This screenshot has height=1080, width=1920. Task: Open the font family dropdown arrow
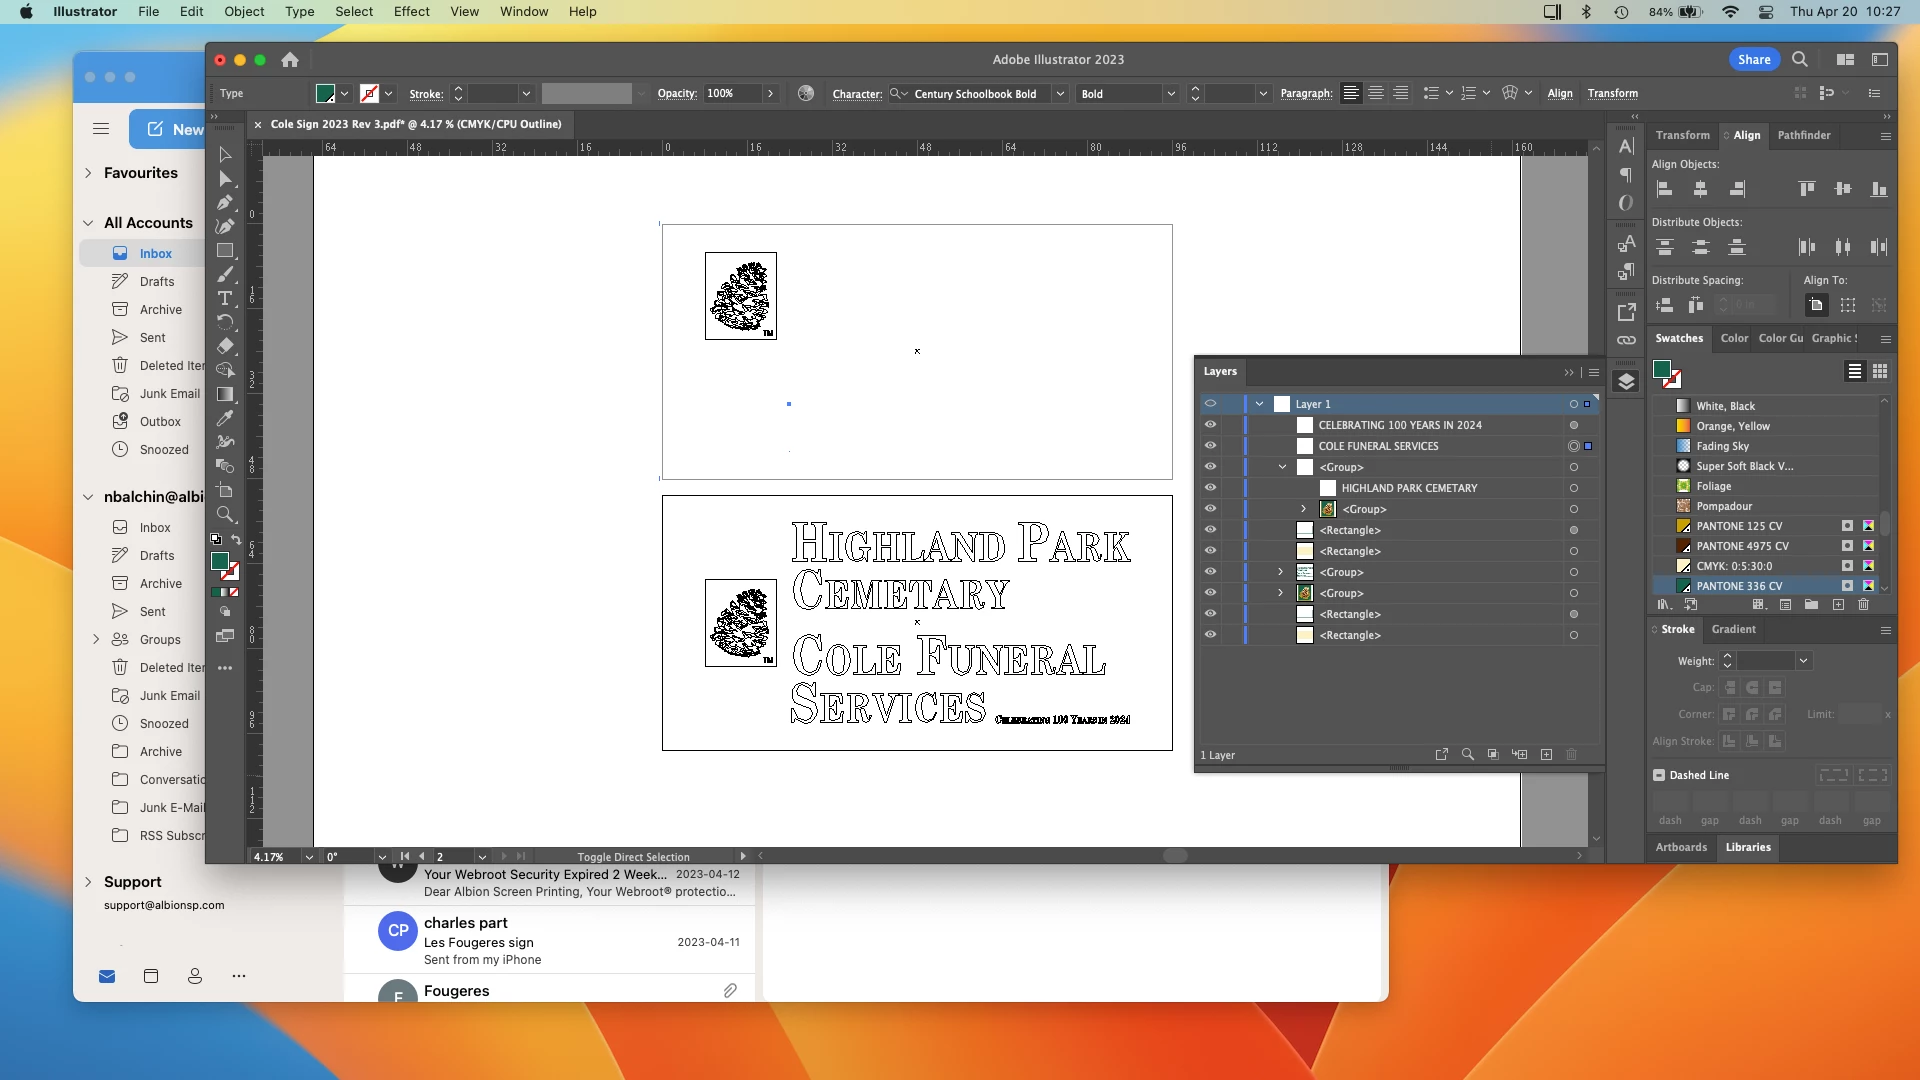click(1060, 94)
